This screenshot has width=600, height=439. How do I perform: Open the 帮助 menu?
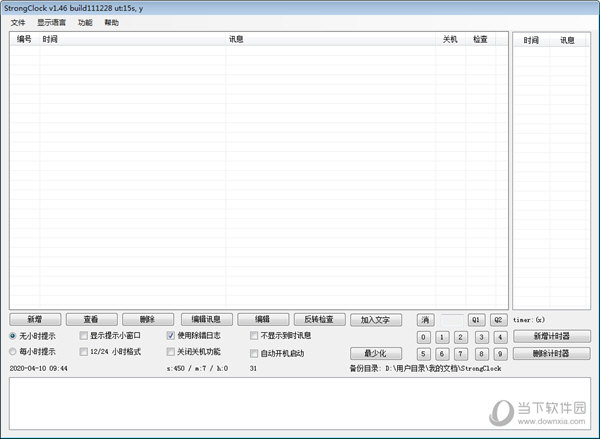[111, 23]
